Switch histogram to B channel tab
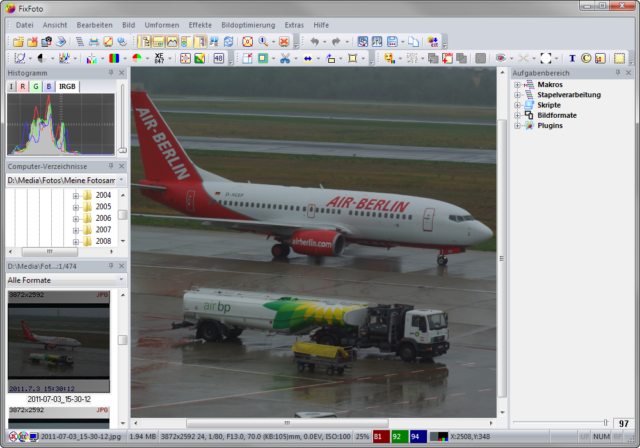The image size is (640, 448). [x=49, y=86]
